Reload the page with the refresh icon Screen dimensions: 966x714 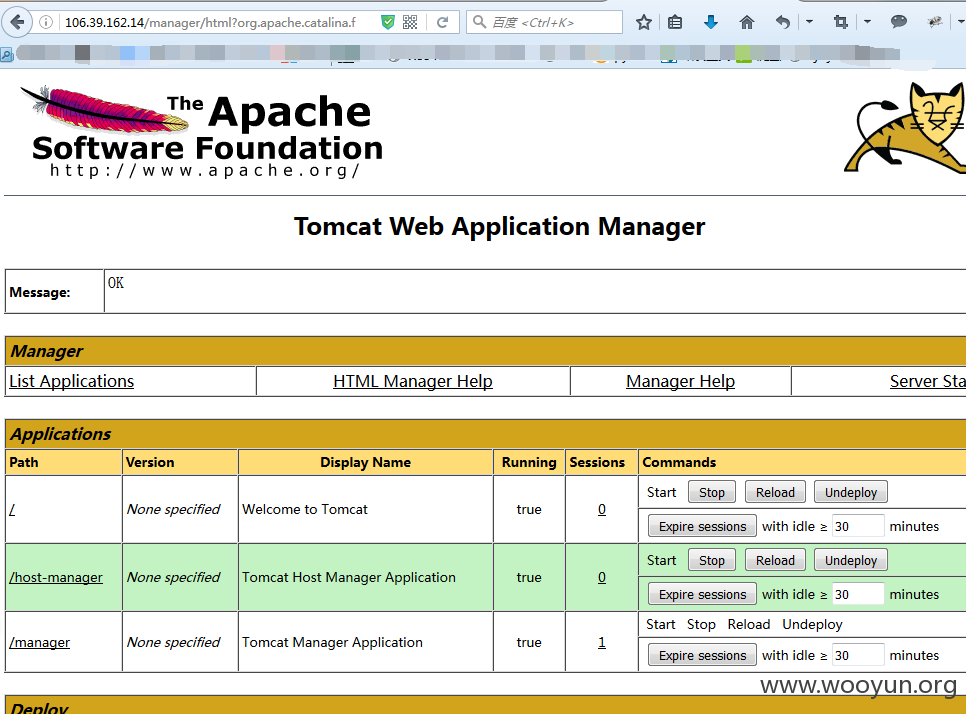(442, 23)
